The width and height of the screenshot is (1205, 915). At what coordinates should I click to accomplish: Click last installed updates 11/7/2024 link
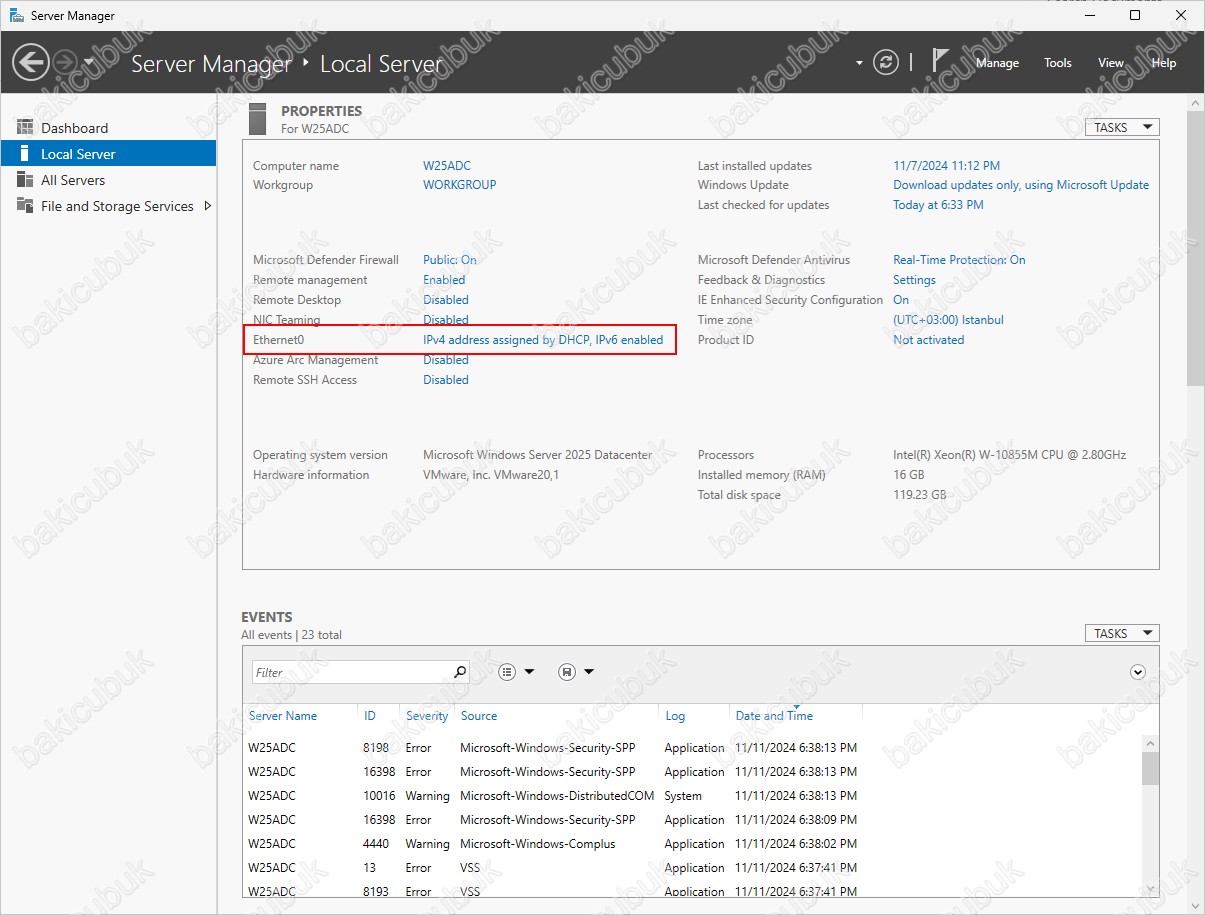click(x=946, y=166)
